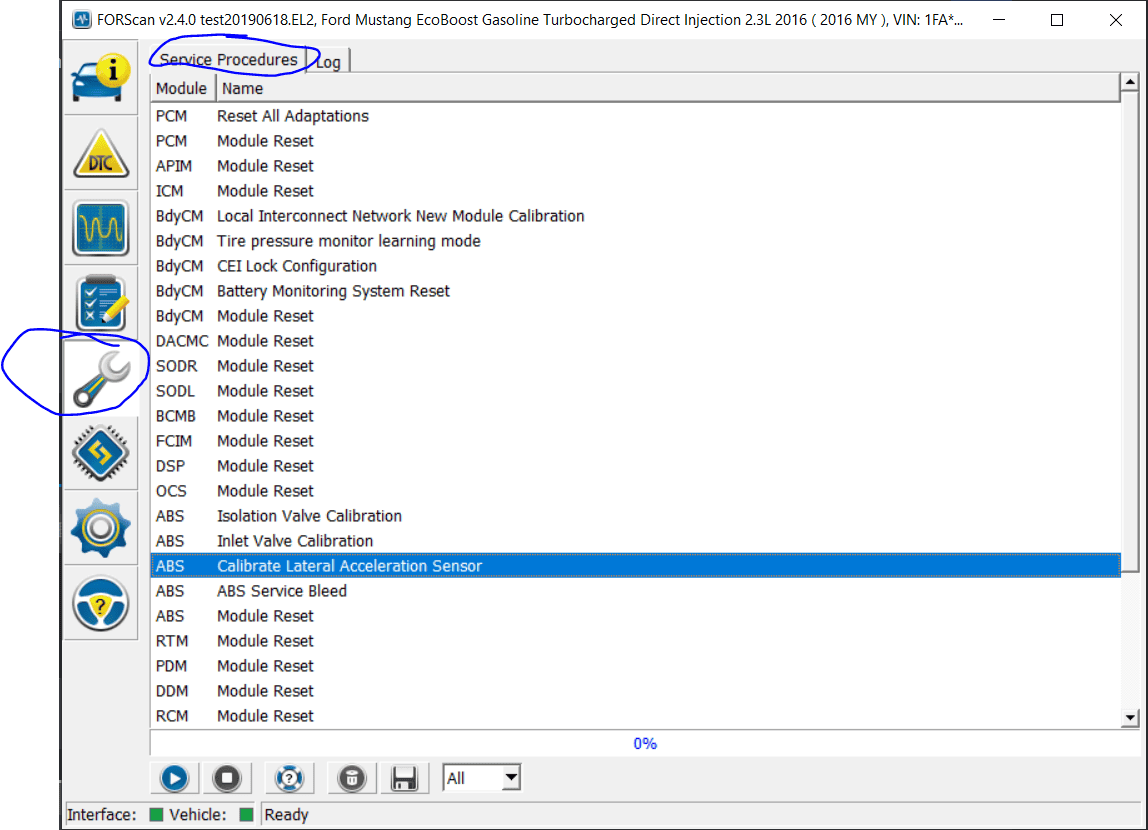The width and height of the screenshot is (1148, 830).
Task: Select ABS Inlet Valve Calibration
Action: tap(636, 541)
